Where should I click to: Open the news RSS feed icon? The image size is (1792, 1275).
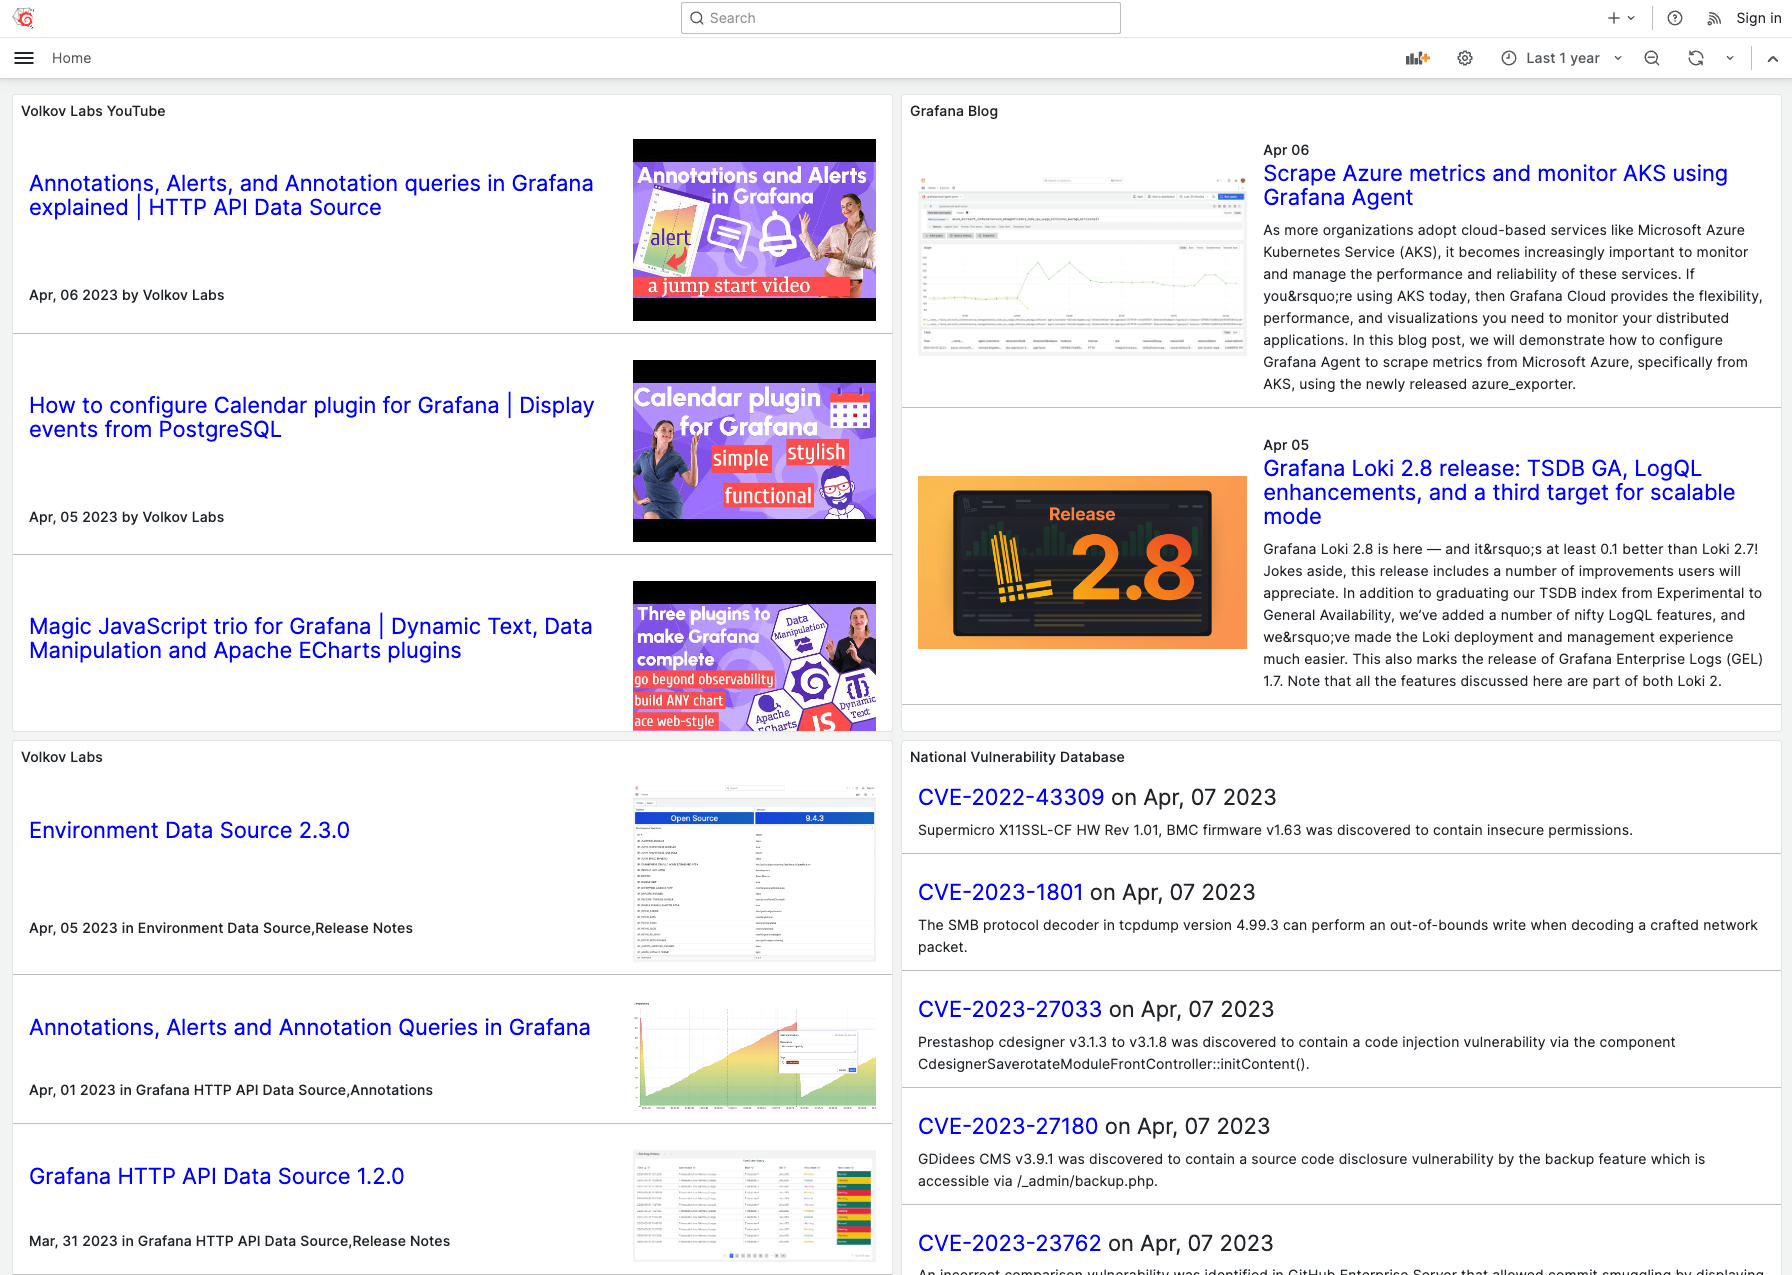[x=1714, y=18]
